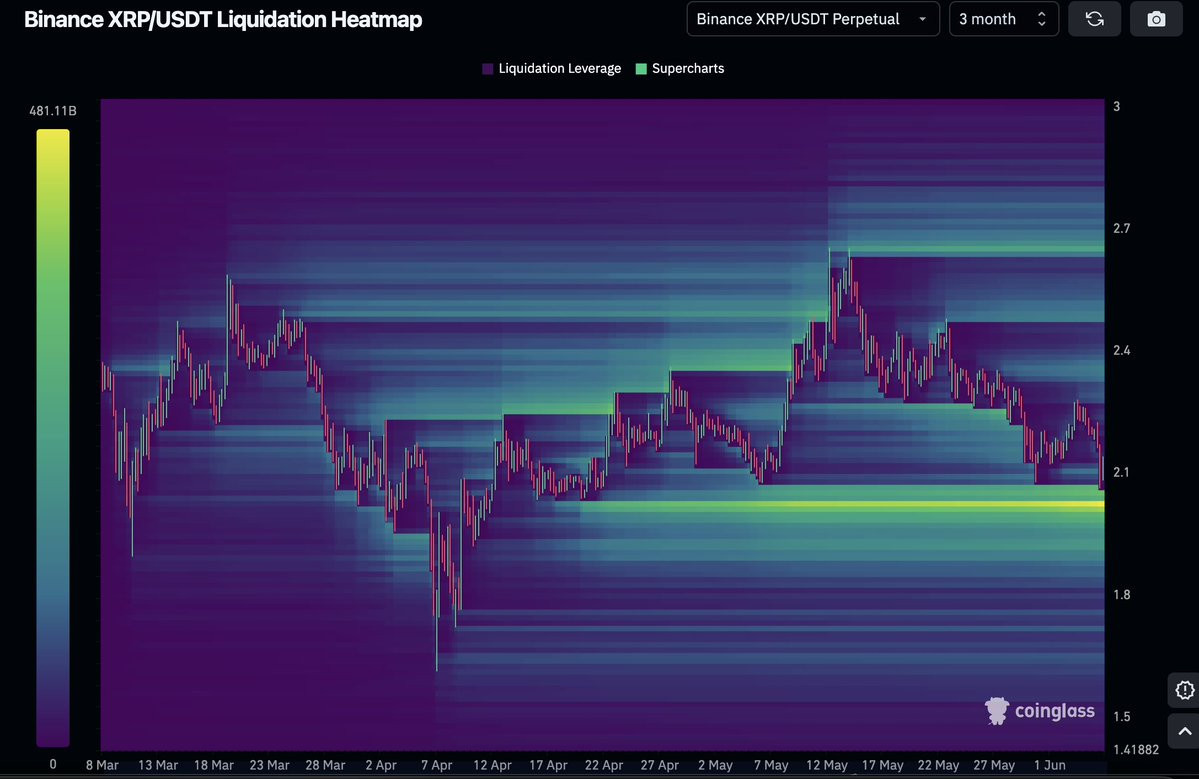Open the Binance XRP/USDT Perpetual dropdown

click(x=813, y=19)
